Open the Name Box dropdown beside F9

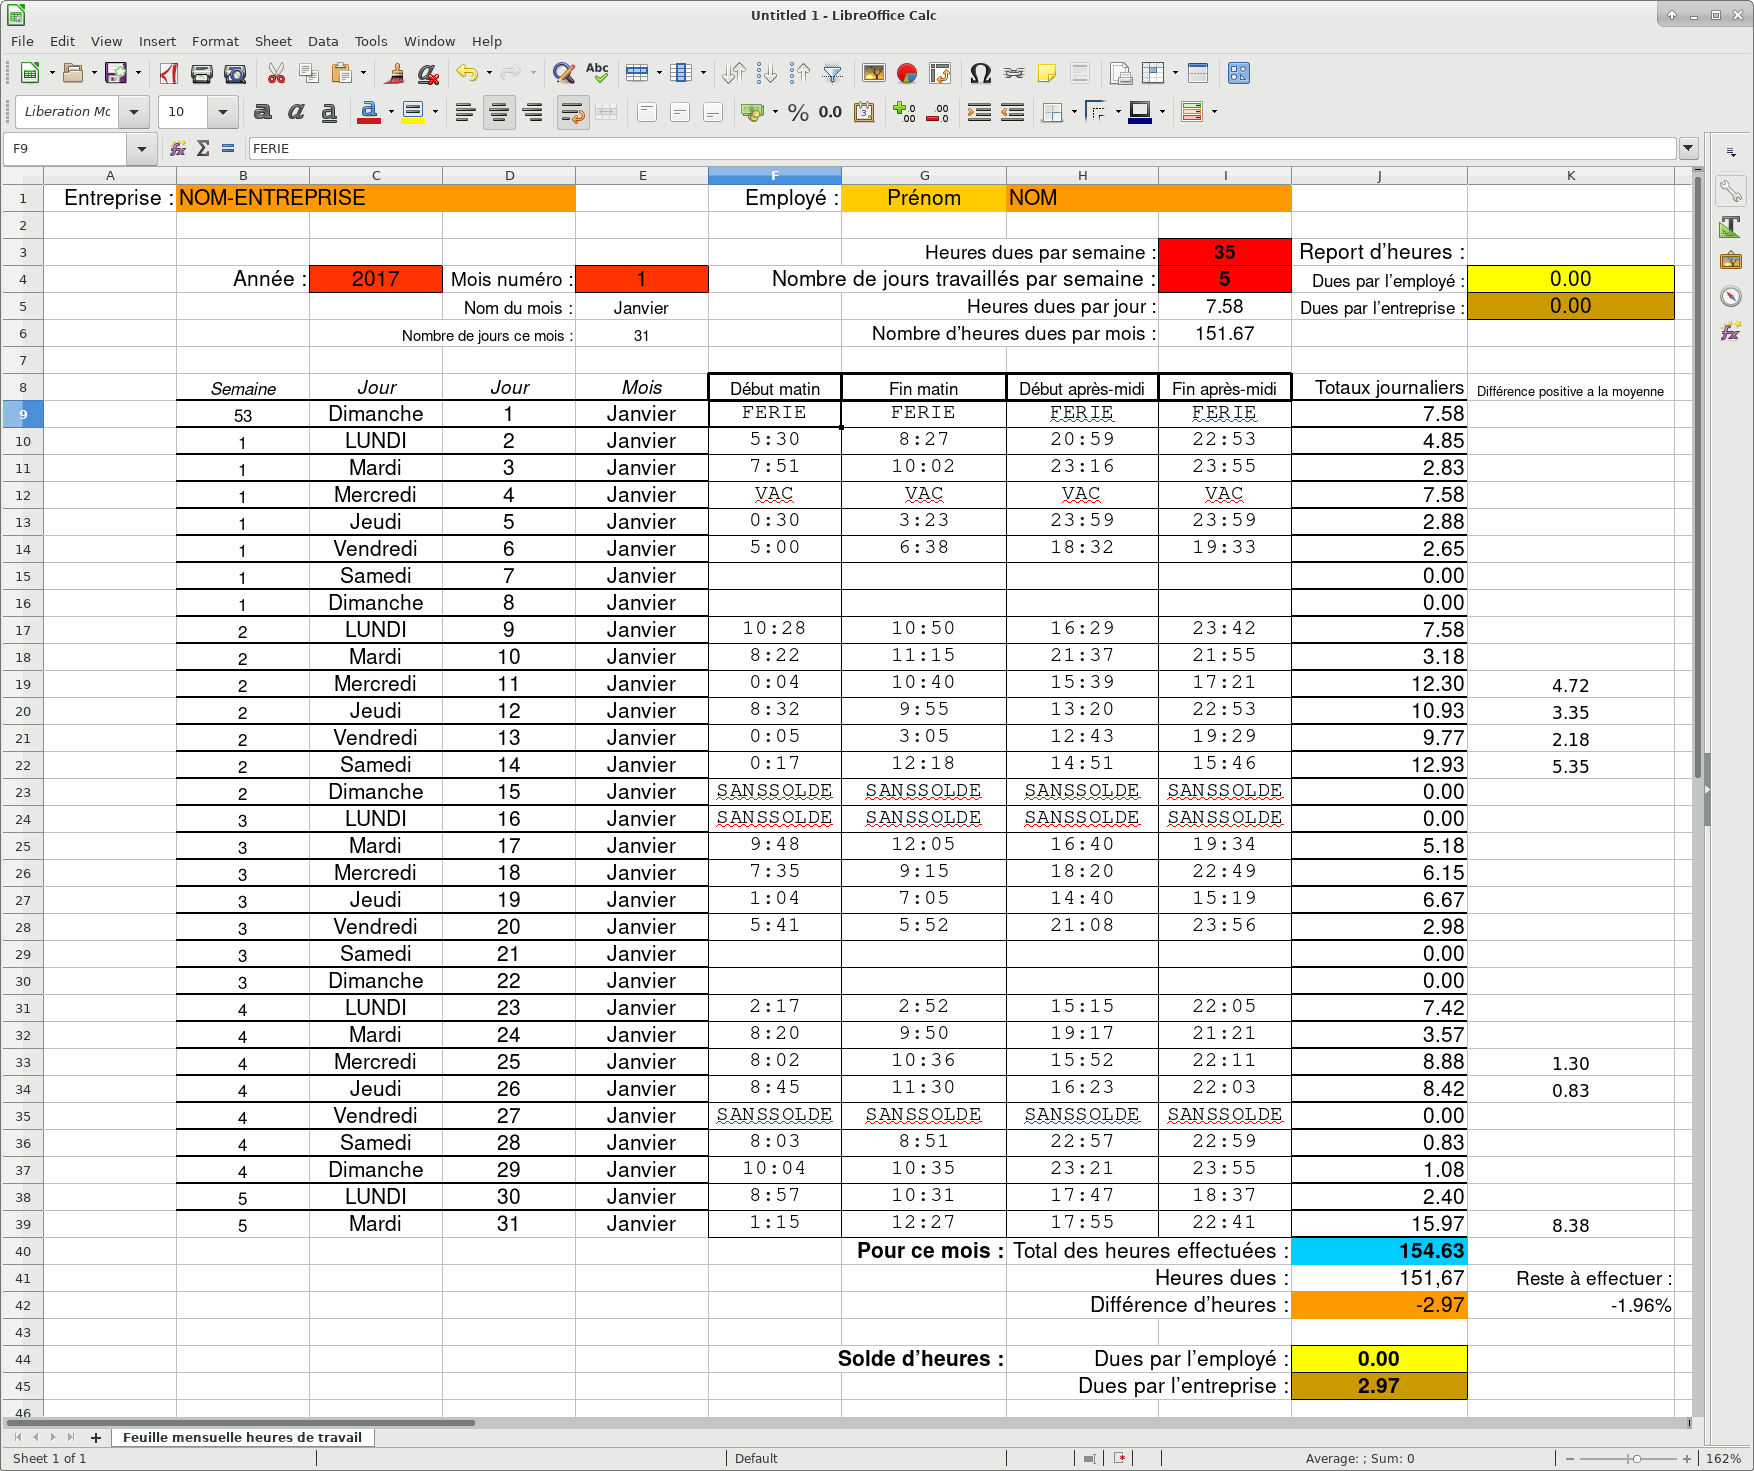pyautogui.click(x=141, y=148)
